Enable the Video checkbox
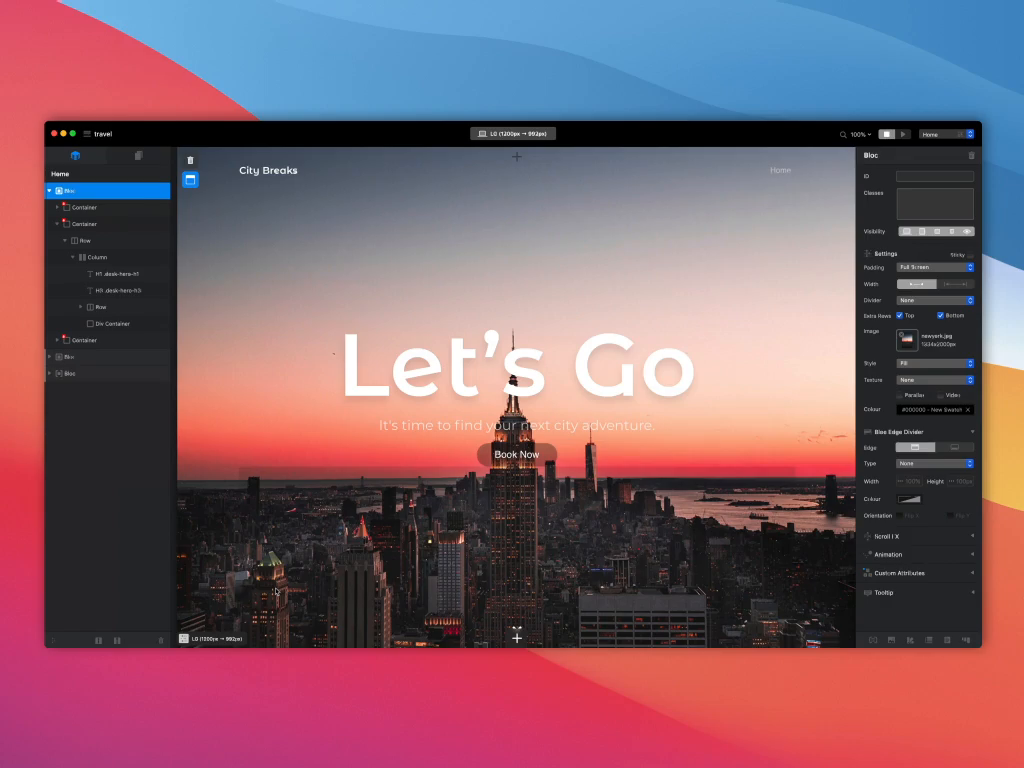Screen dimensions: 1024x768 pos(940,395)
